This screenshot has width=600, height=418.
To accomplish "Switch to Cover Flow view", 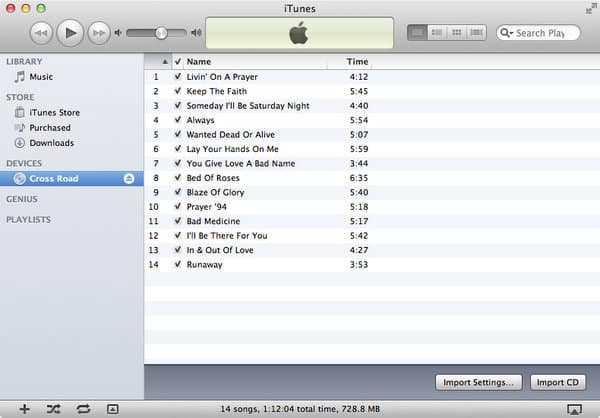I will pyautogui.click(x=476, y=33).
